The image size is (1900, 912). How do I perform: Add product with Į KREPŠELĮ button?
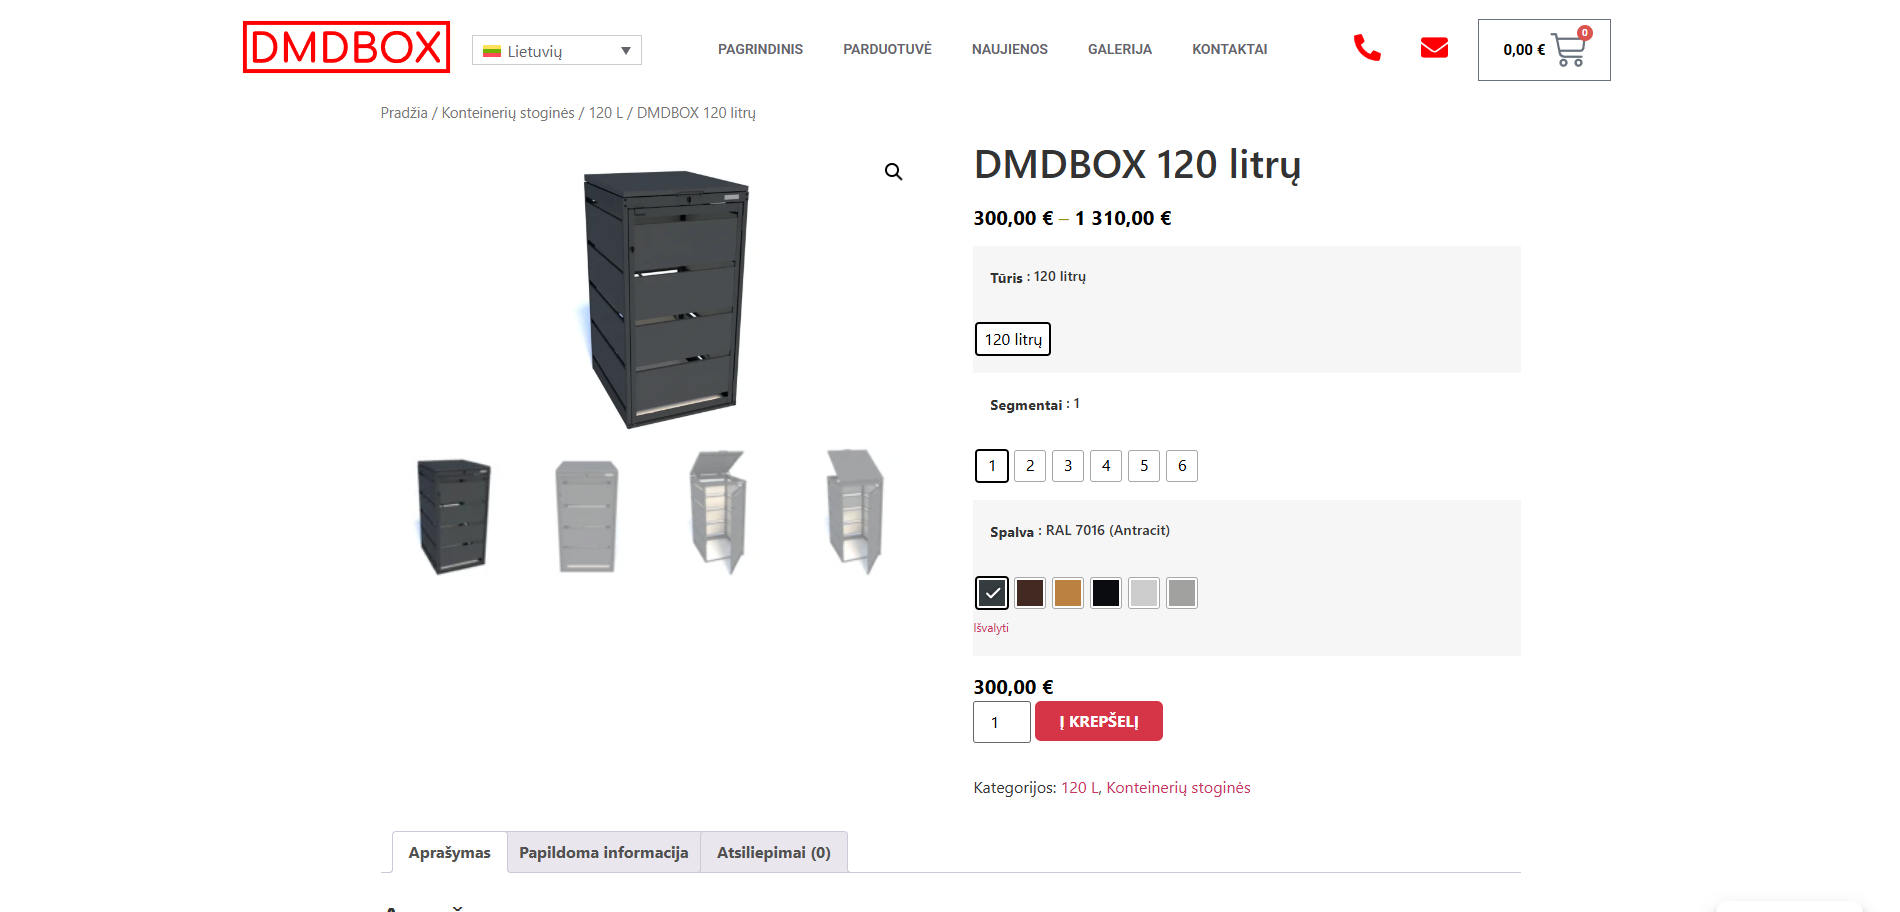click(x=1099, y=721)
